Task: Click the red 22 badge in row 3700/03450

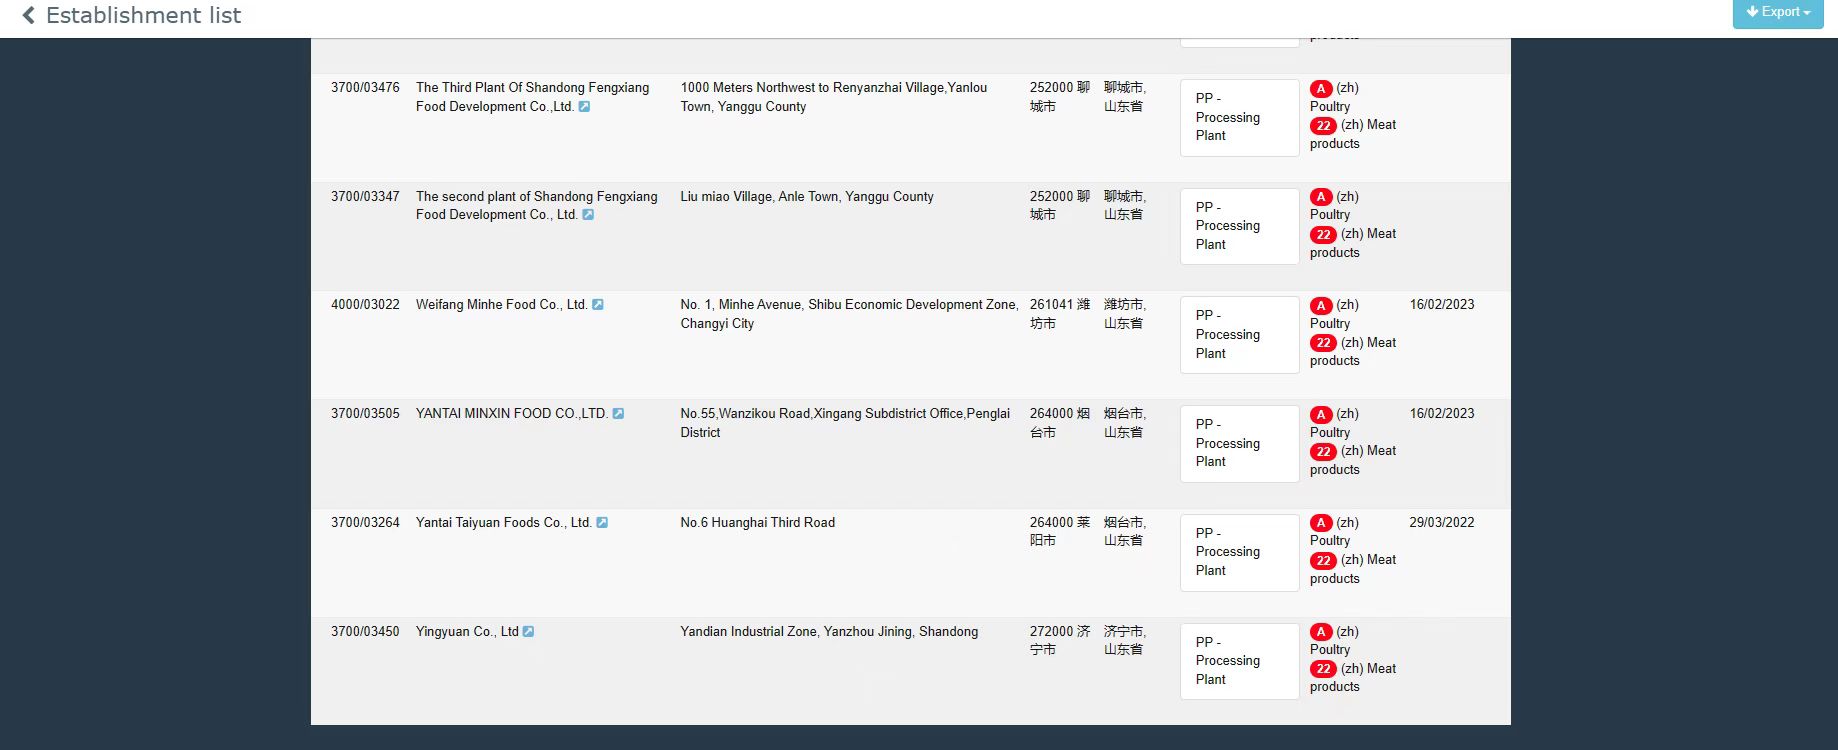Action: pos(1323,669)
